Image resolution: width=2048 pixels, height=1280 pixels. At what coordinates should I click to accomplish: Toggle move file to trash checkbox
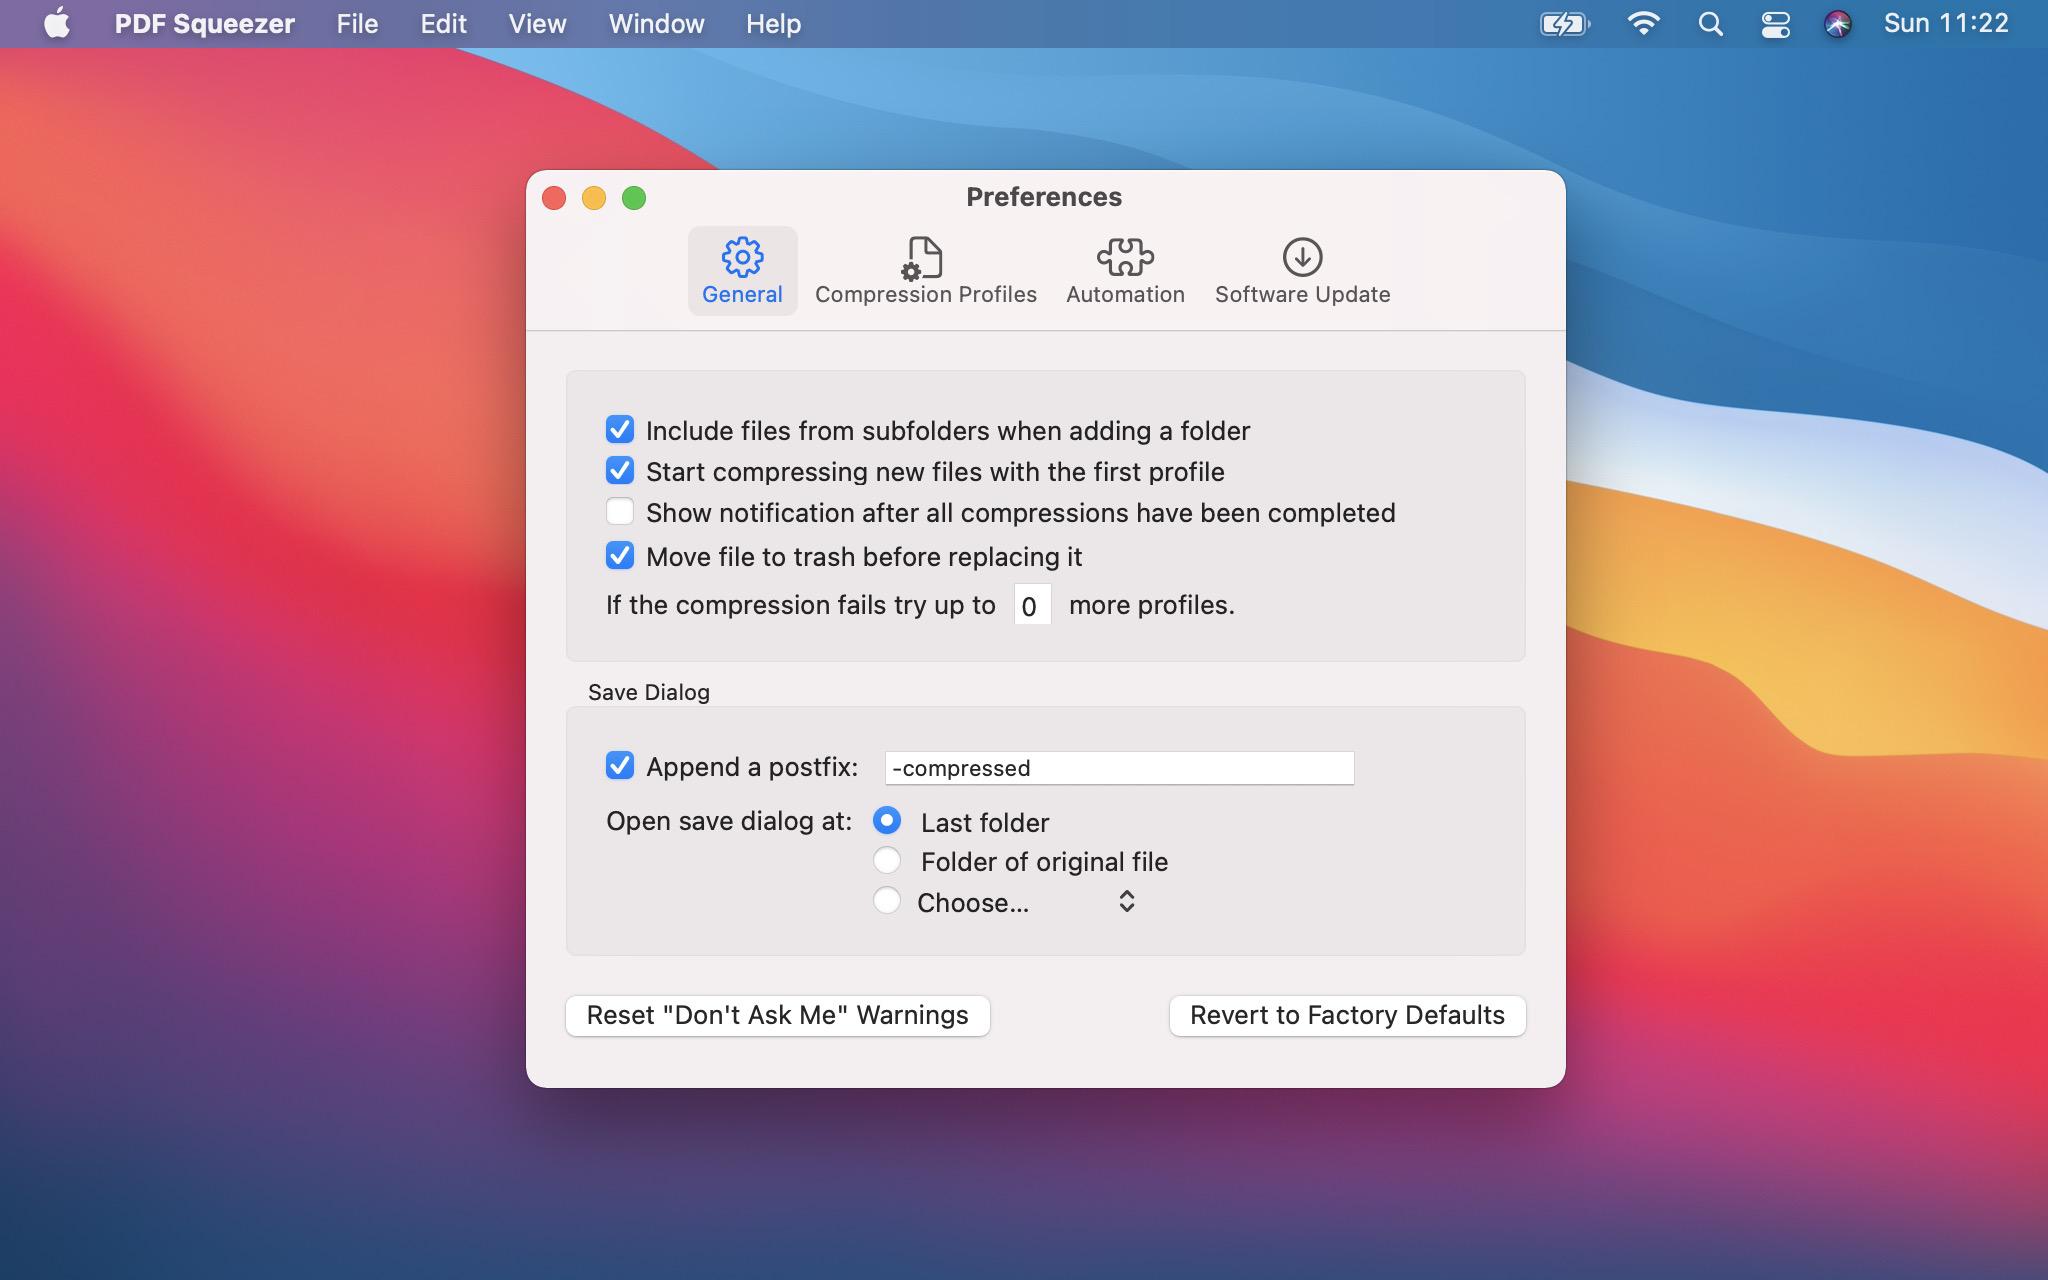tap(620, 556)
